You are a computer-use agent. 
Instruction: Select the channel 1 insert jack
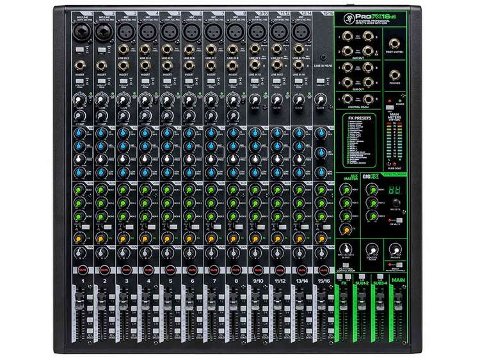[x=80, y=66]
